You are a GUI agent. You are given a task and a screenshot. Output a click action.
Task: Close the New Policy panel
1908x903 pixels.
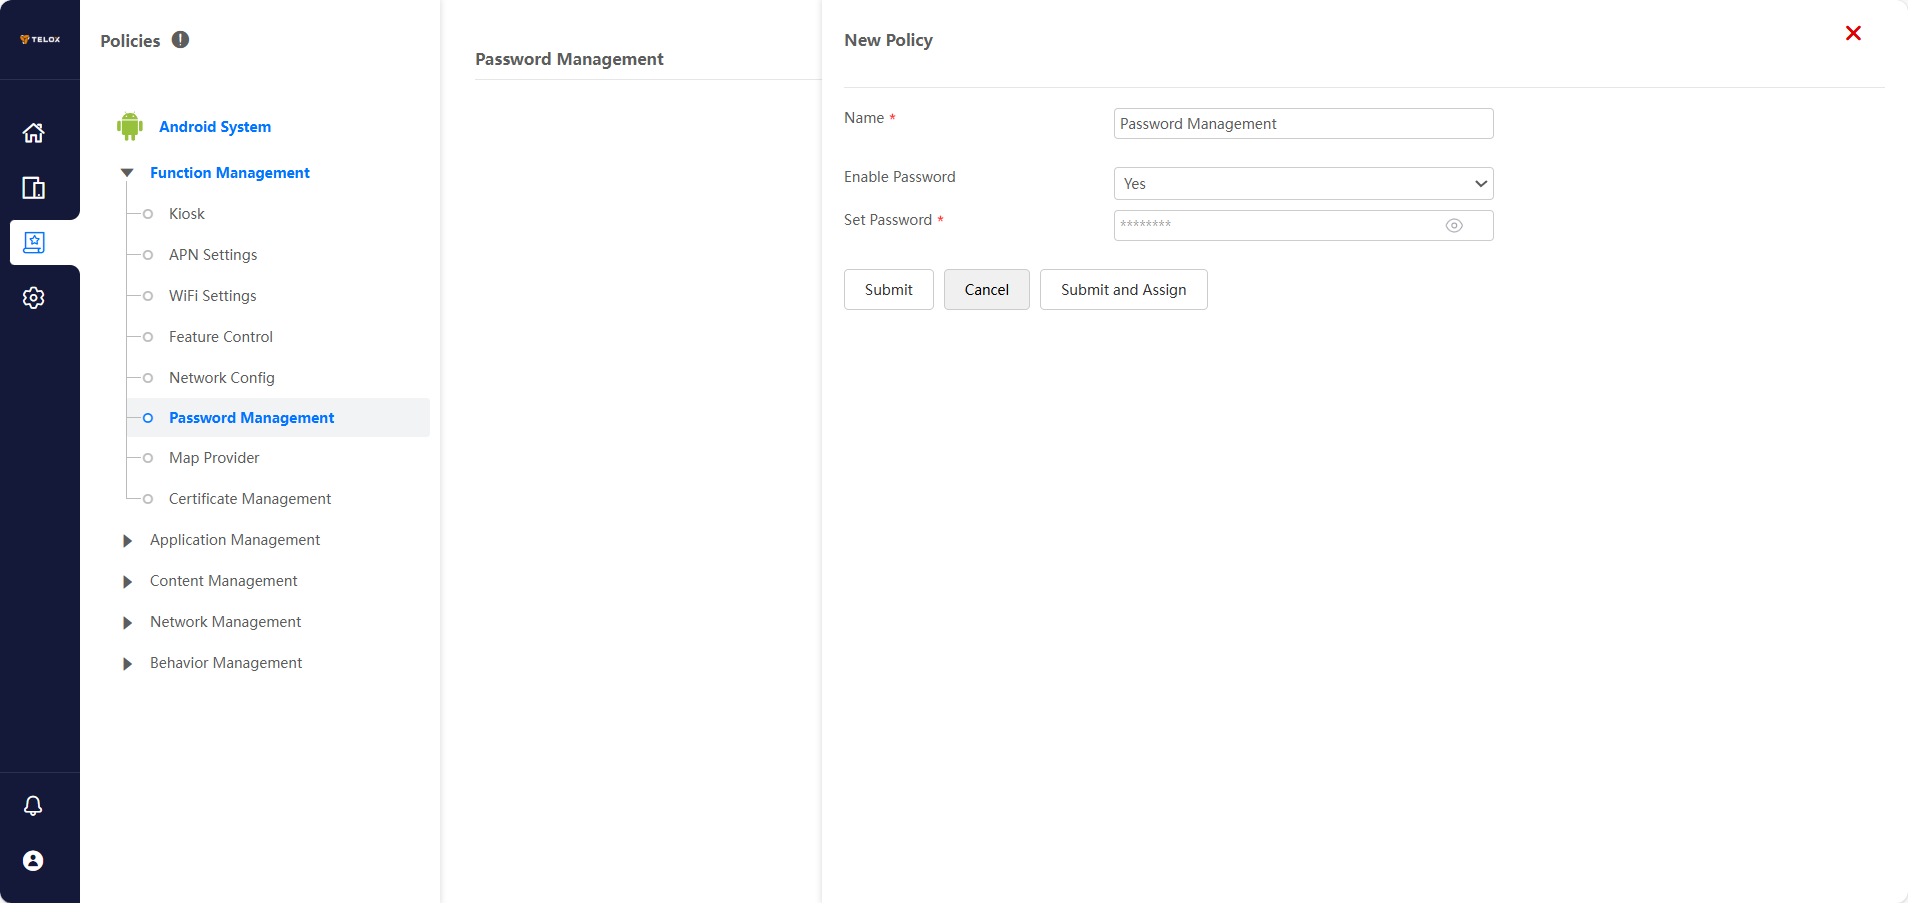[x=1853, y=33]
